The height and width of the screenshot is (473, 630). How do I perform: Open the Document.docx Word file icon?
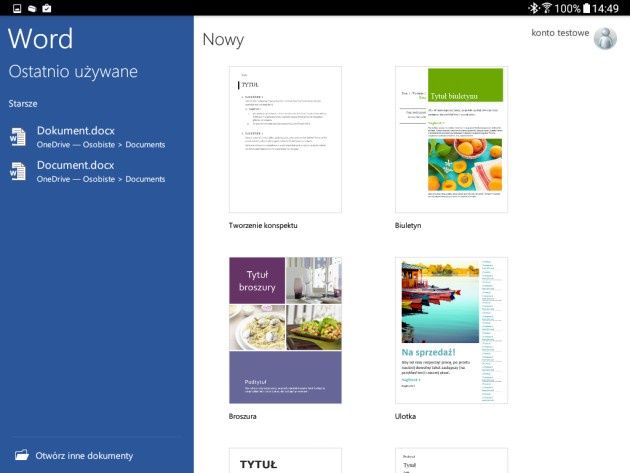[18, 172]
